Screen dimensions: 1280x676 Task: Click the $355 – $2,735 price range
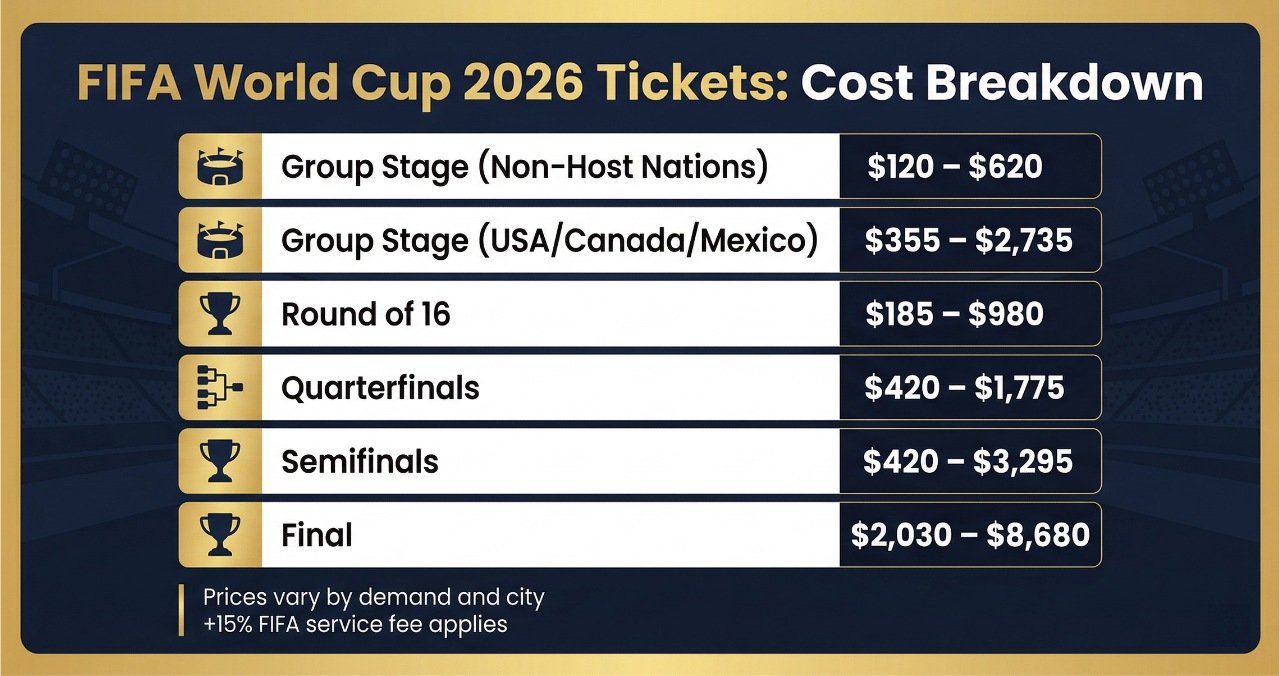(969, 240)
